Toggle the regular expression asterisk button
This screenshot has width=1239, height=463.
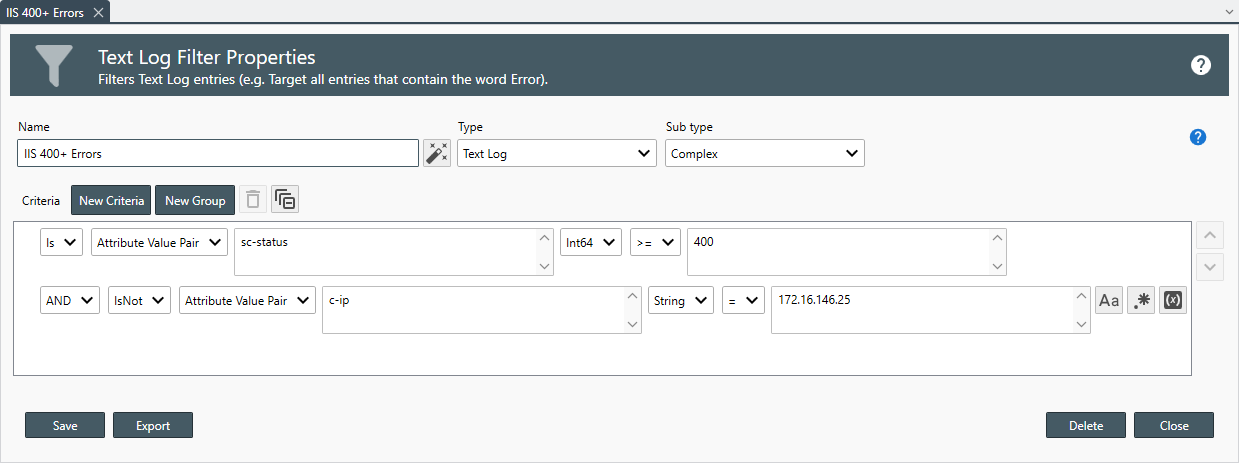(1141, 300)
